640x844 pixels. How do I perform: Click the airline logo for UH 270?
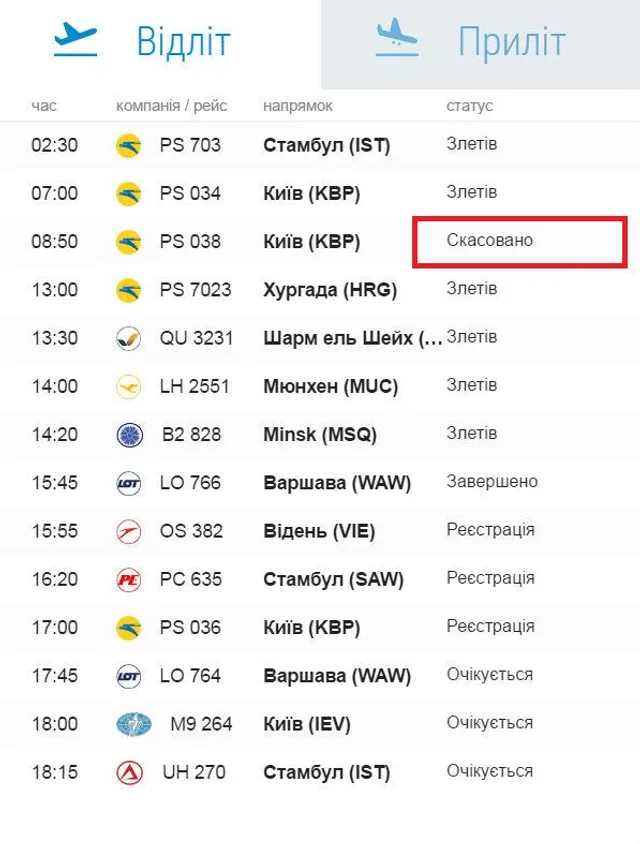click(x=129, y=772)
